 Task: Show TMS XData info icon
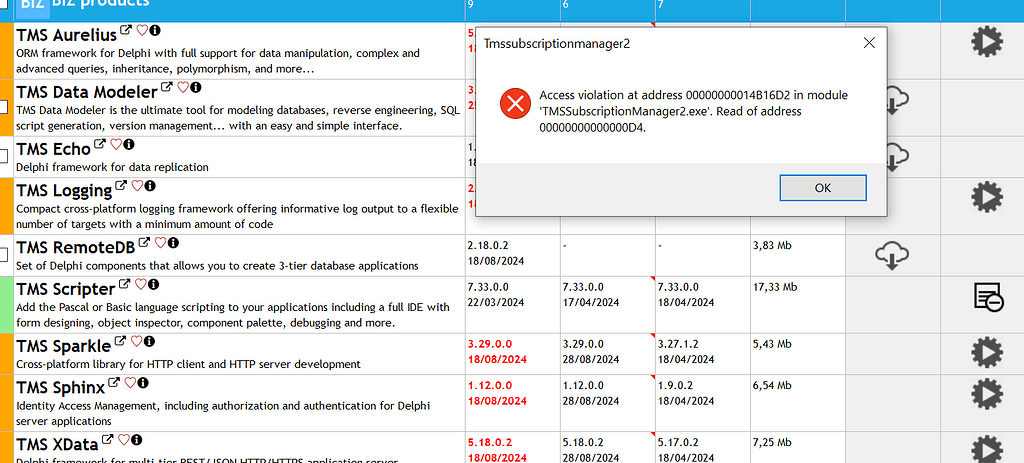pos(136,439)
